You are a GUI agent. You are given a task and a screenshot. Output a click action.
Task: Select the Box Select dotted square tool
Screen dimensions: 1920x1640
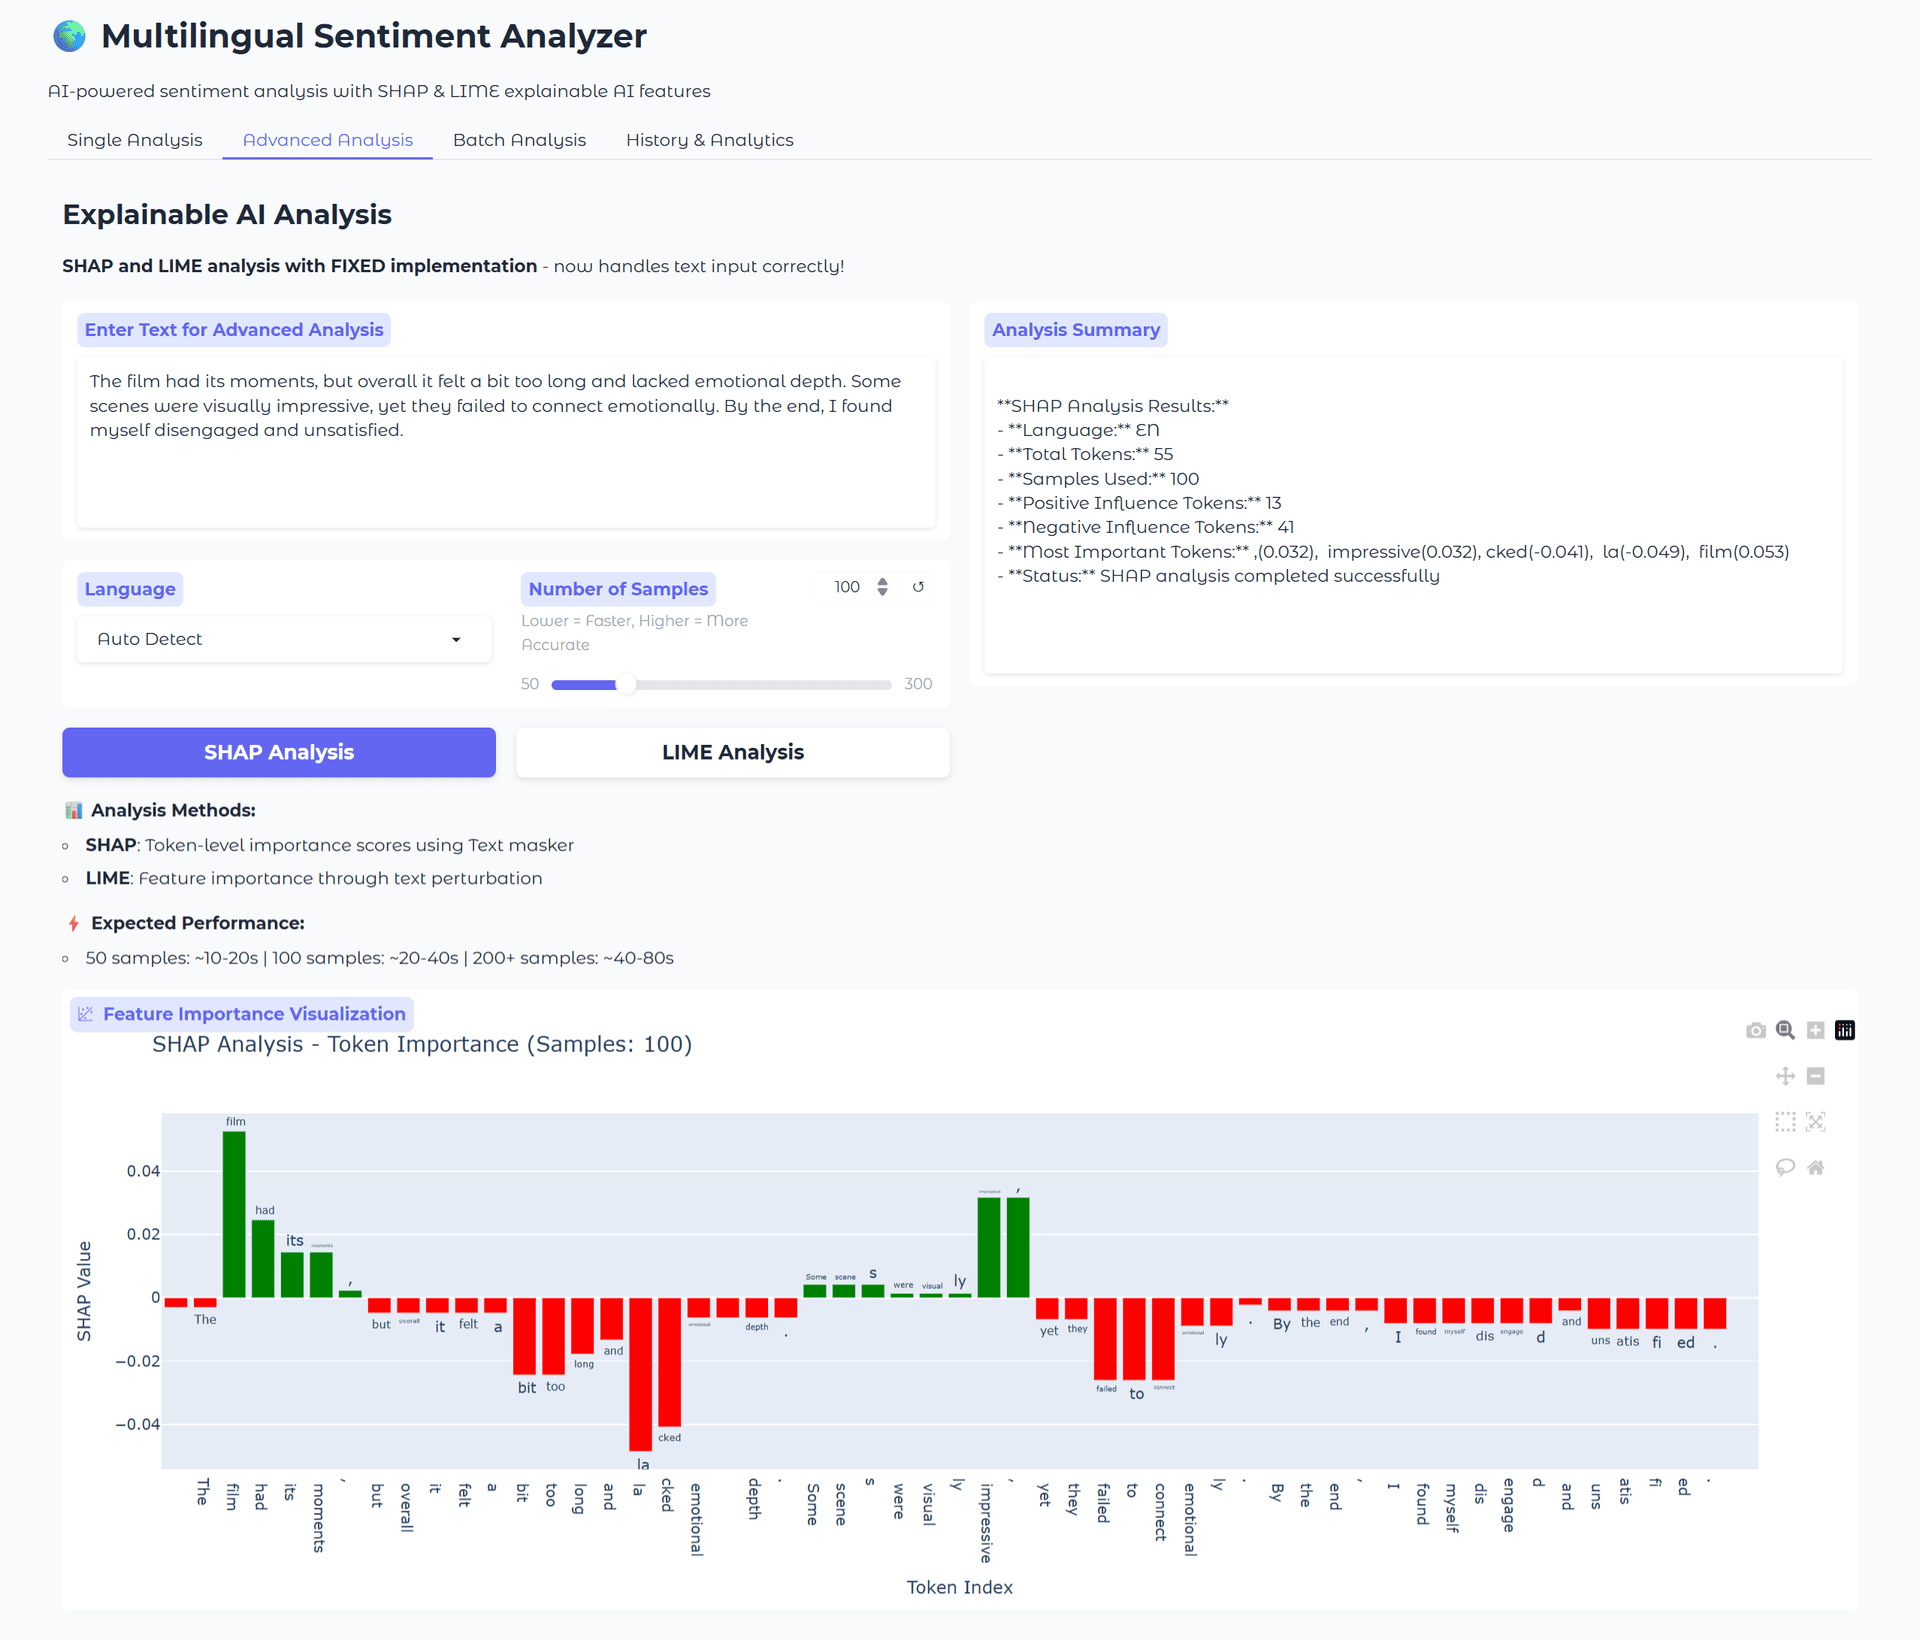tap(1785, 1122)
